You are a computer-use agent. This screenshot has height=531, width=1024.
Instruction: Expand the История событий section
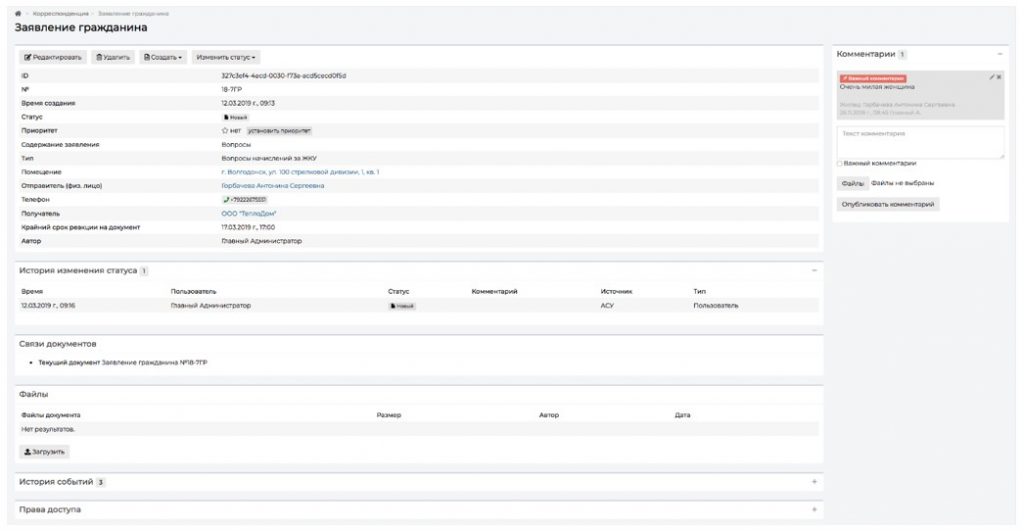(x=814, y=482)
